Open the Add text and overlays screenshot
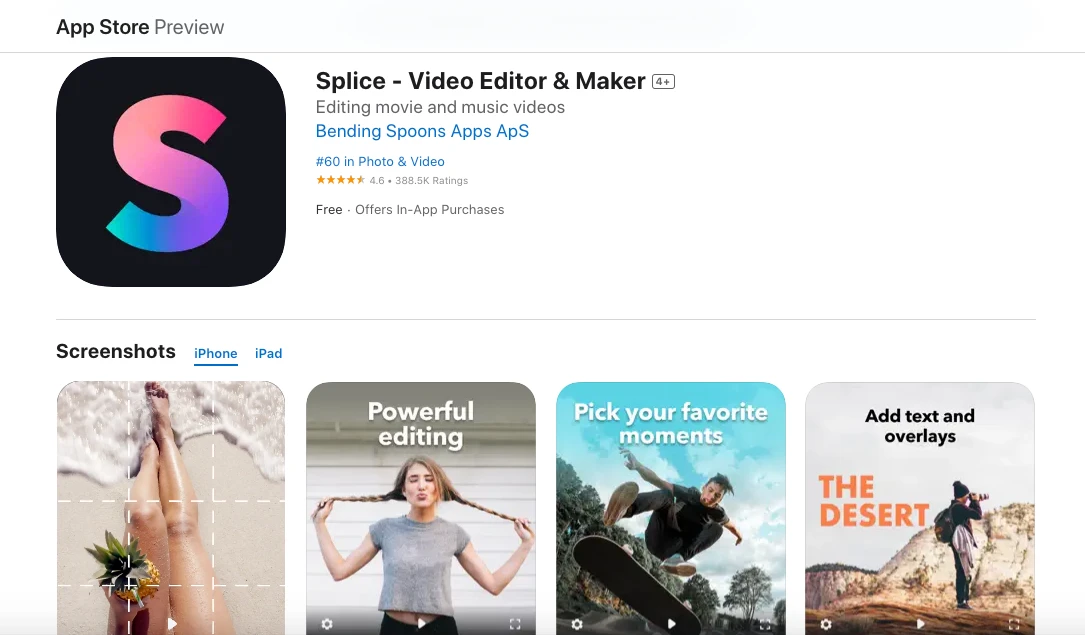This screenshot has width=1085, height=635. point(920,508)
